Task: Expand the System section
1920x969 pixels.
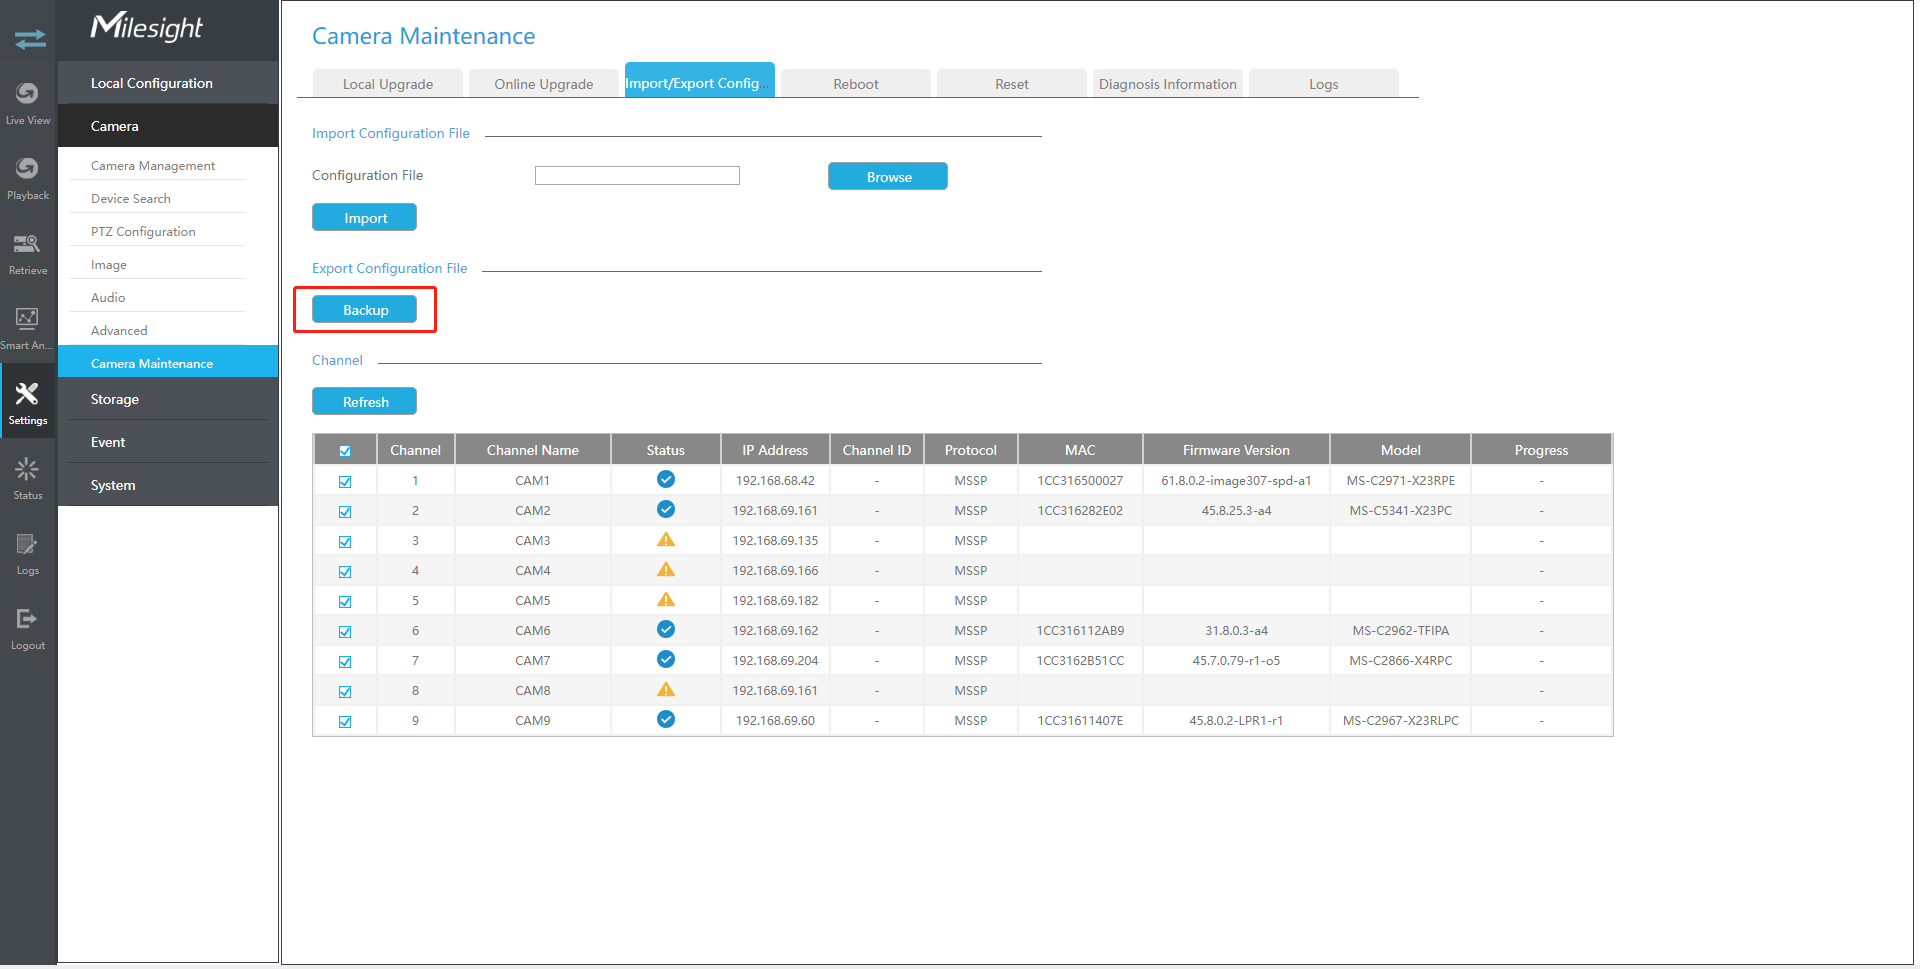Action: 168,485
